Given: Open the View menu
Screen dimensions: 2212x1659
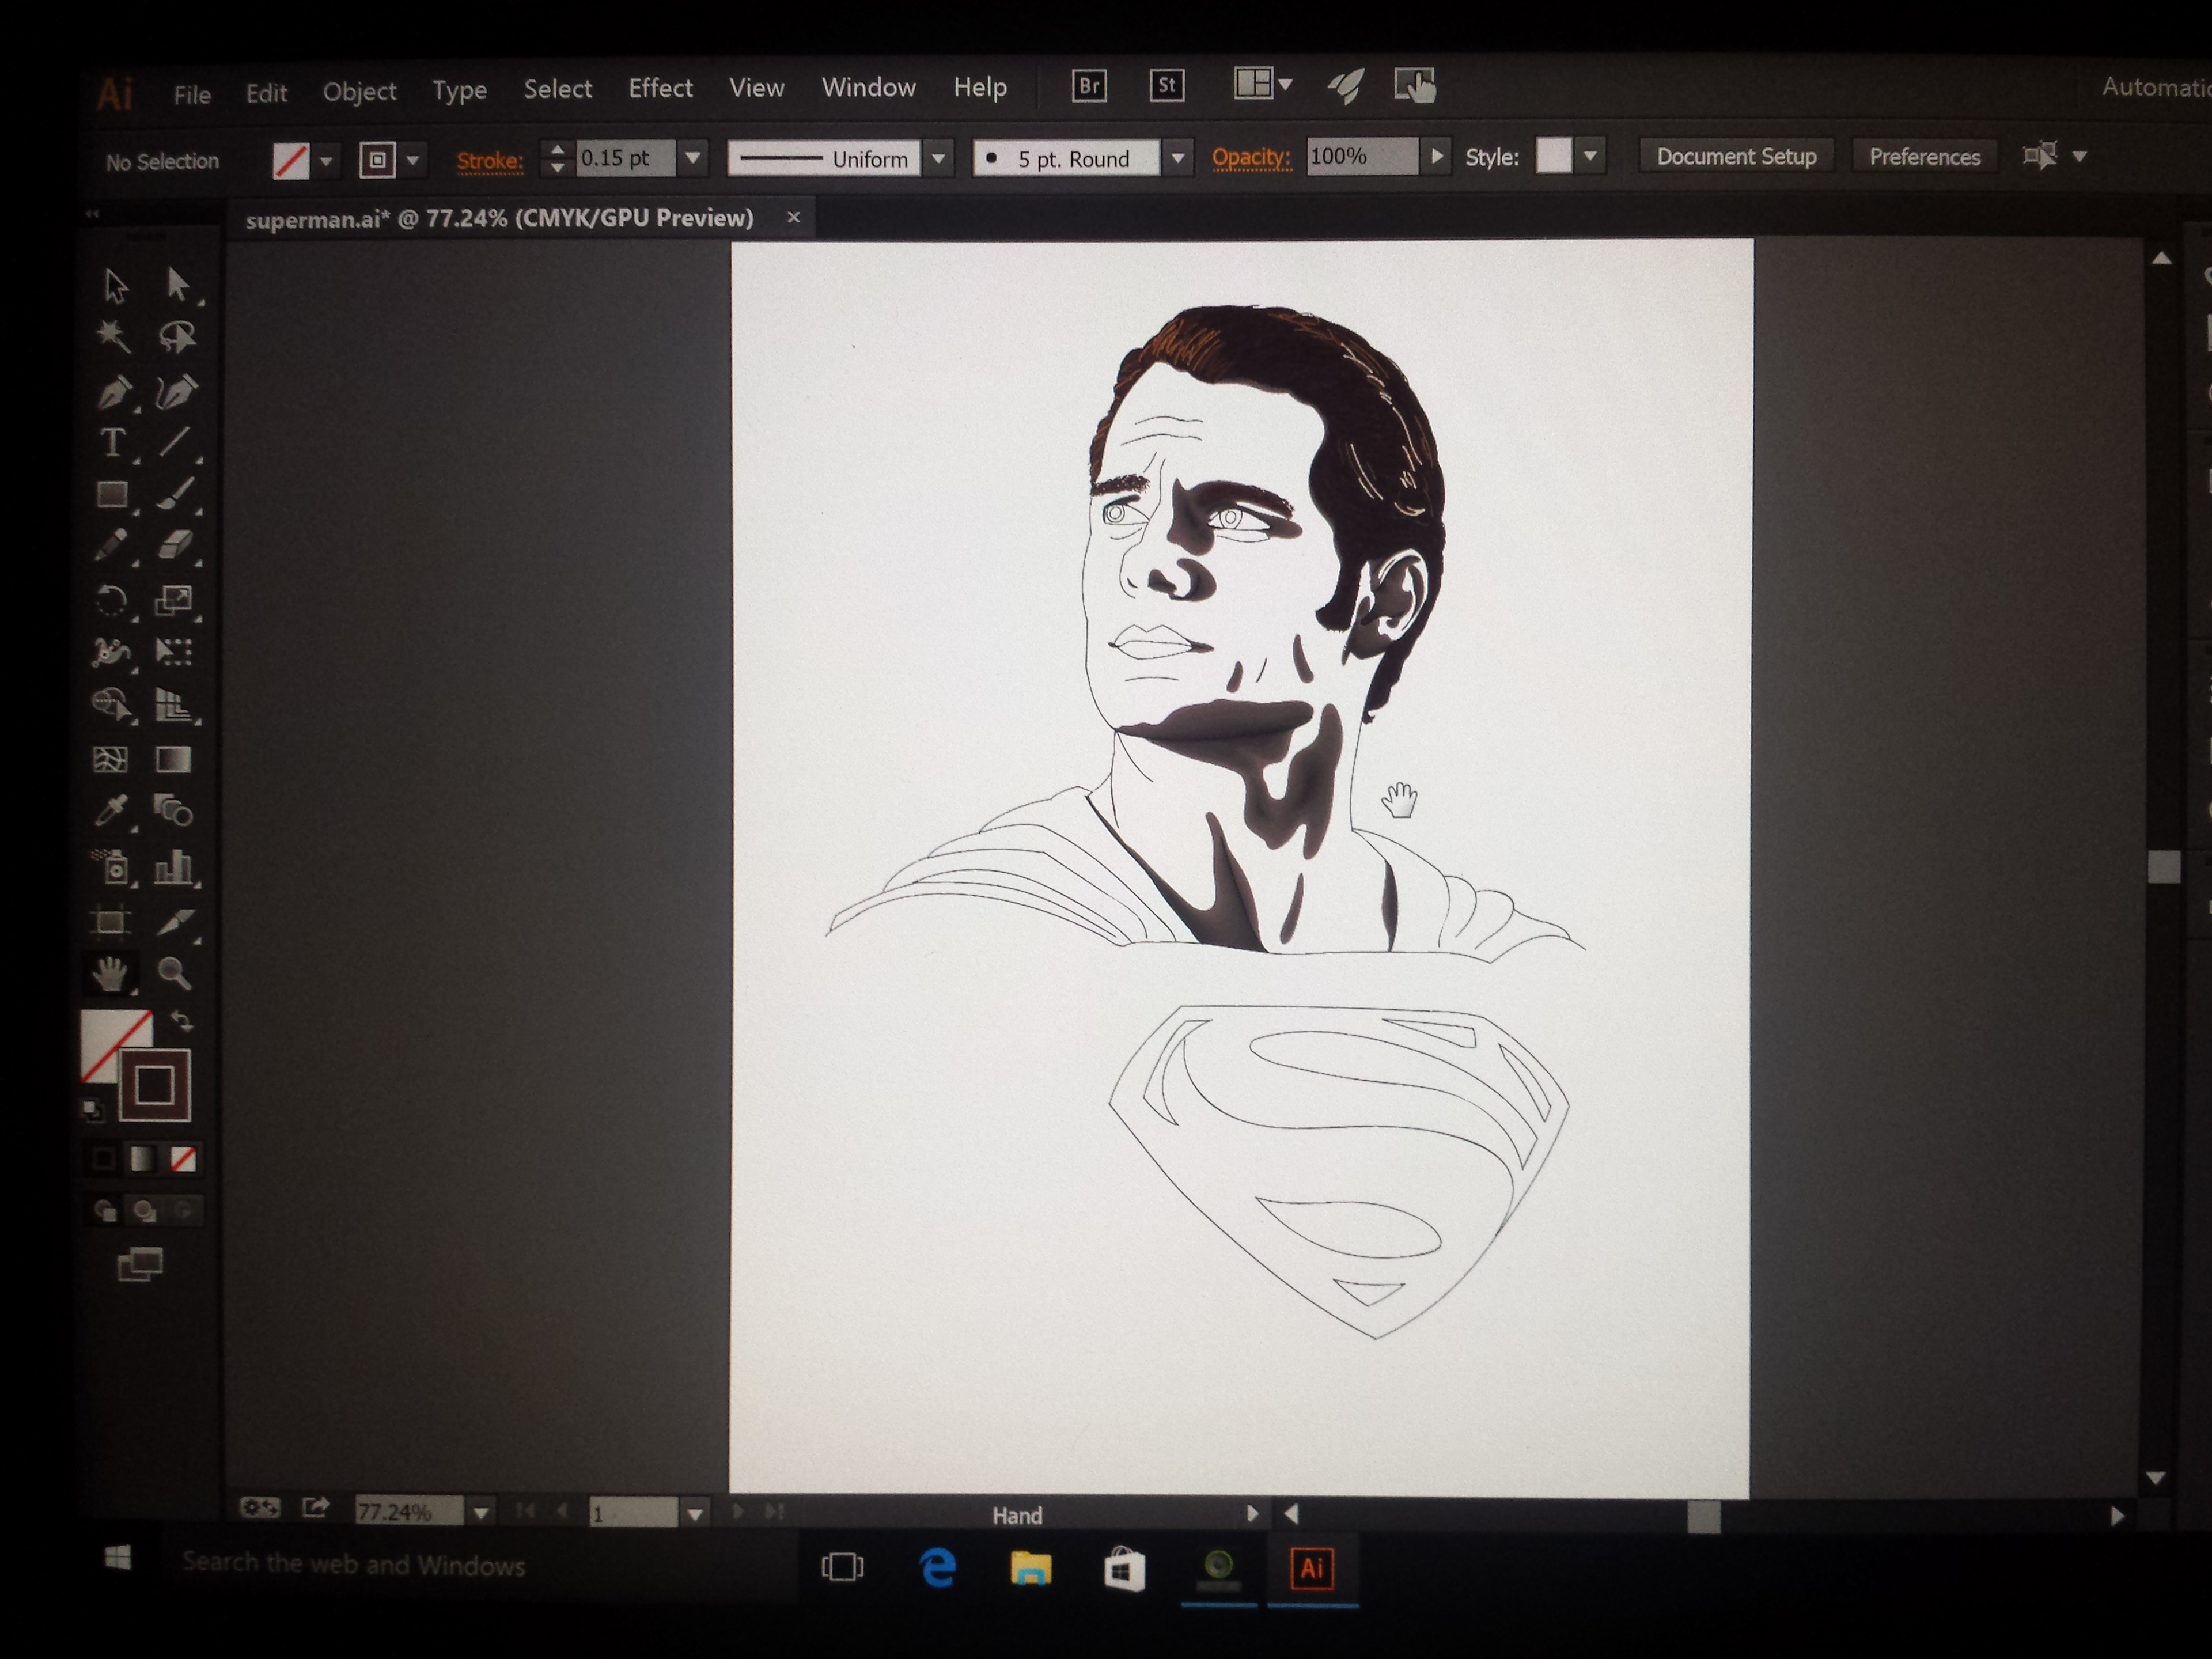Looking at the screenshot, I should (x=756, y=88).
